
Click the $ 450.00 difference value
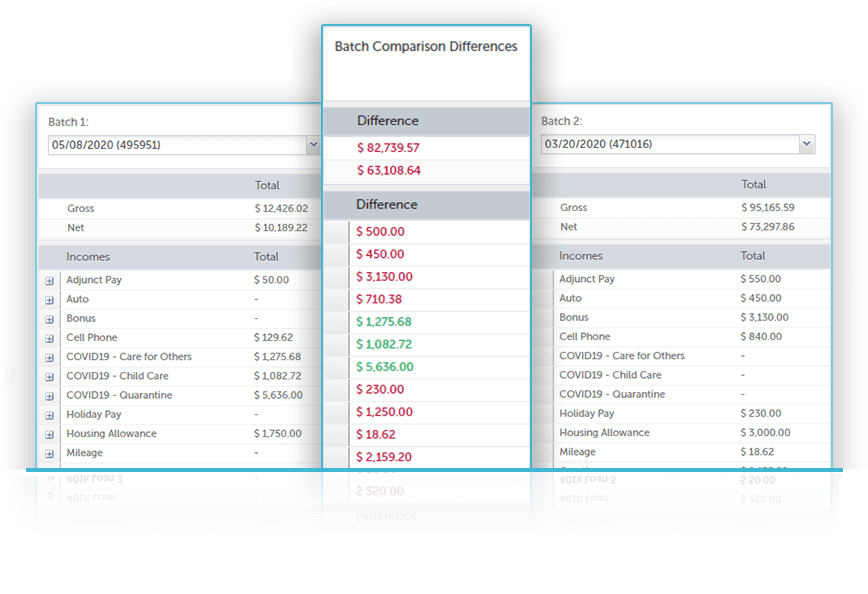(x=380, y=254)
